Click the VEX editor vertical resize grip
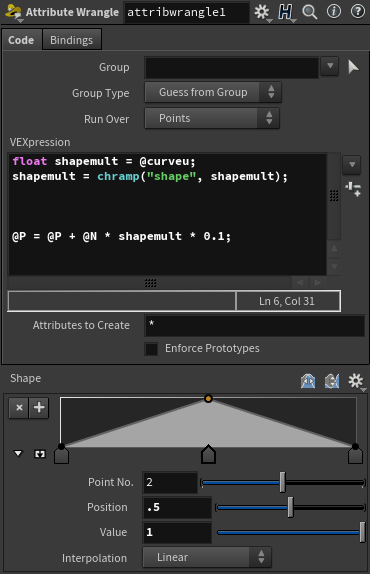The width and height of the screenshot is (370, 574). coord(334,196)
